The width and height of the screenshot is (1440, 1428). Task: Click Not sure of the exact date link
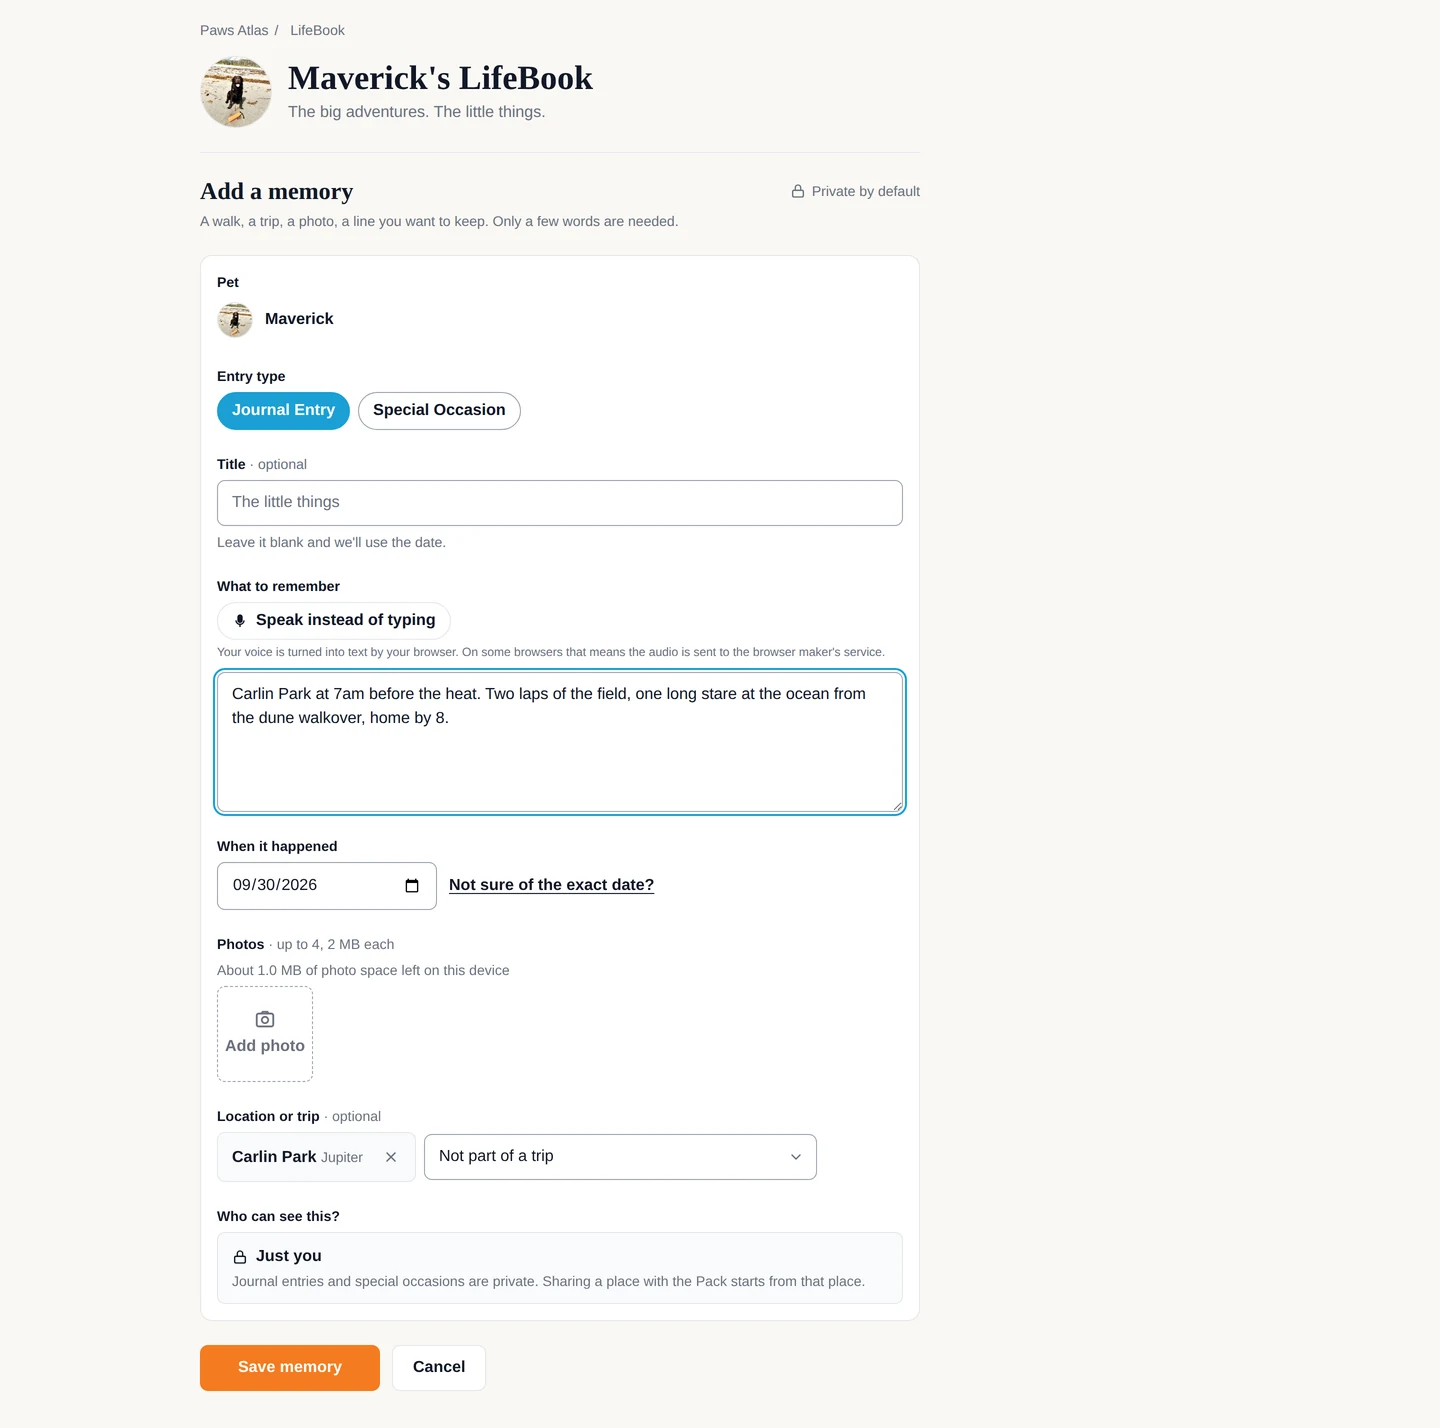tap(551, 885)
